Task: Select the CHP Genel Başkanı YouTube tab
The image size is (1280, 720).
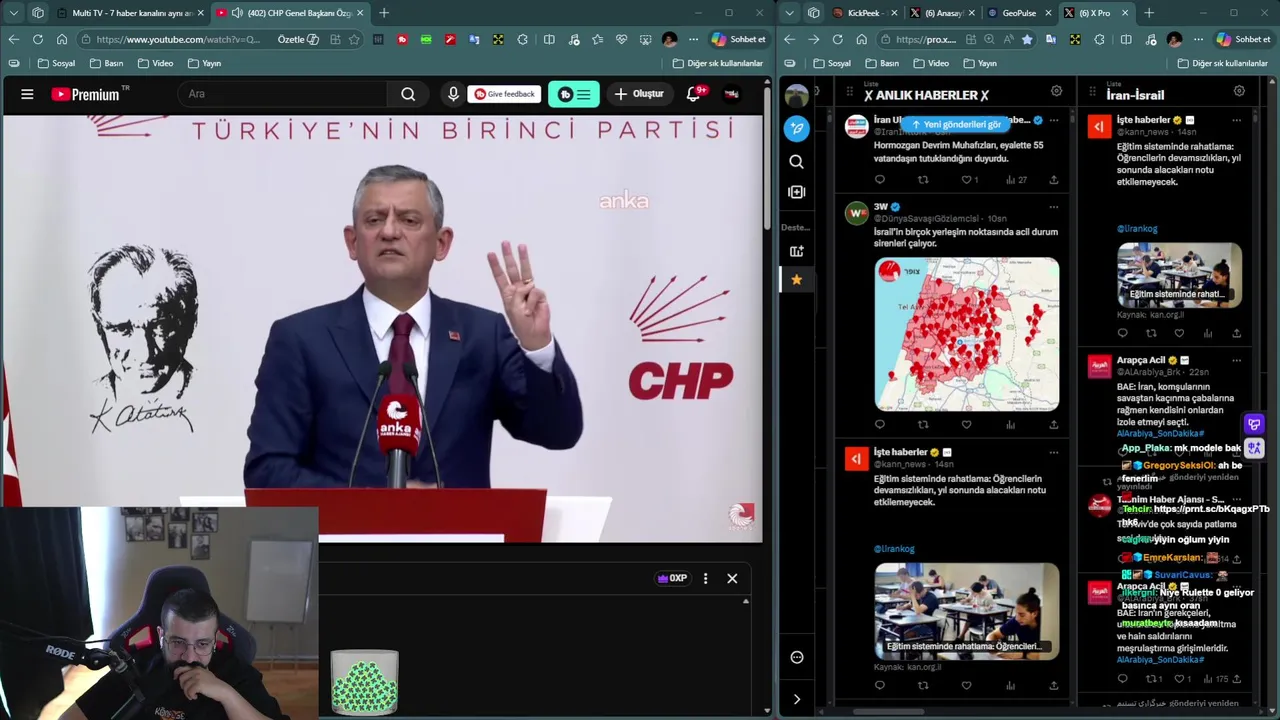Action: pyautogui.click(x=290, y=13)
